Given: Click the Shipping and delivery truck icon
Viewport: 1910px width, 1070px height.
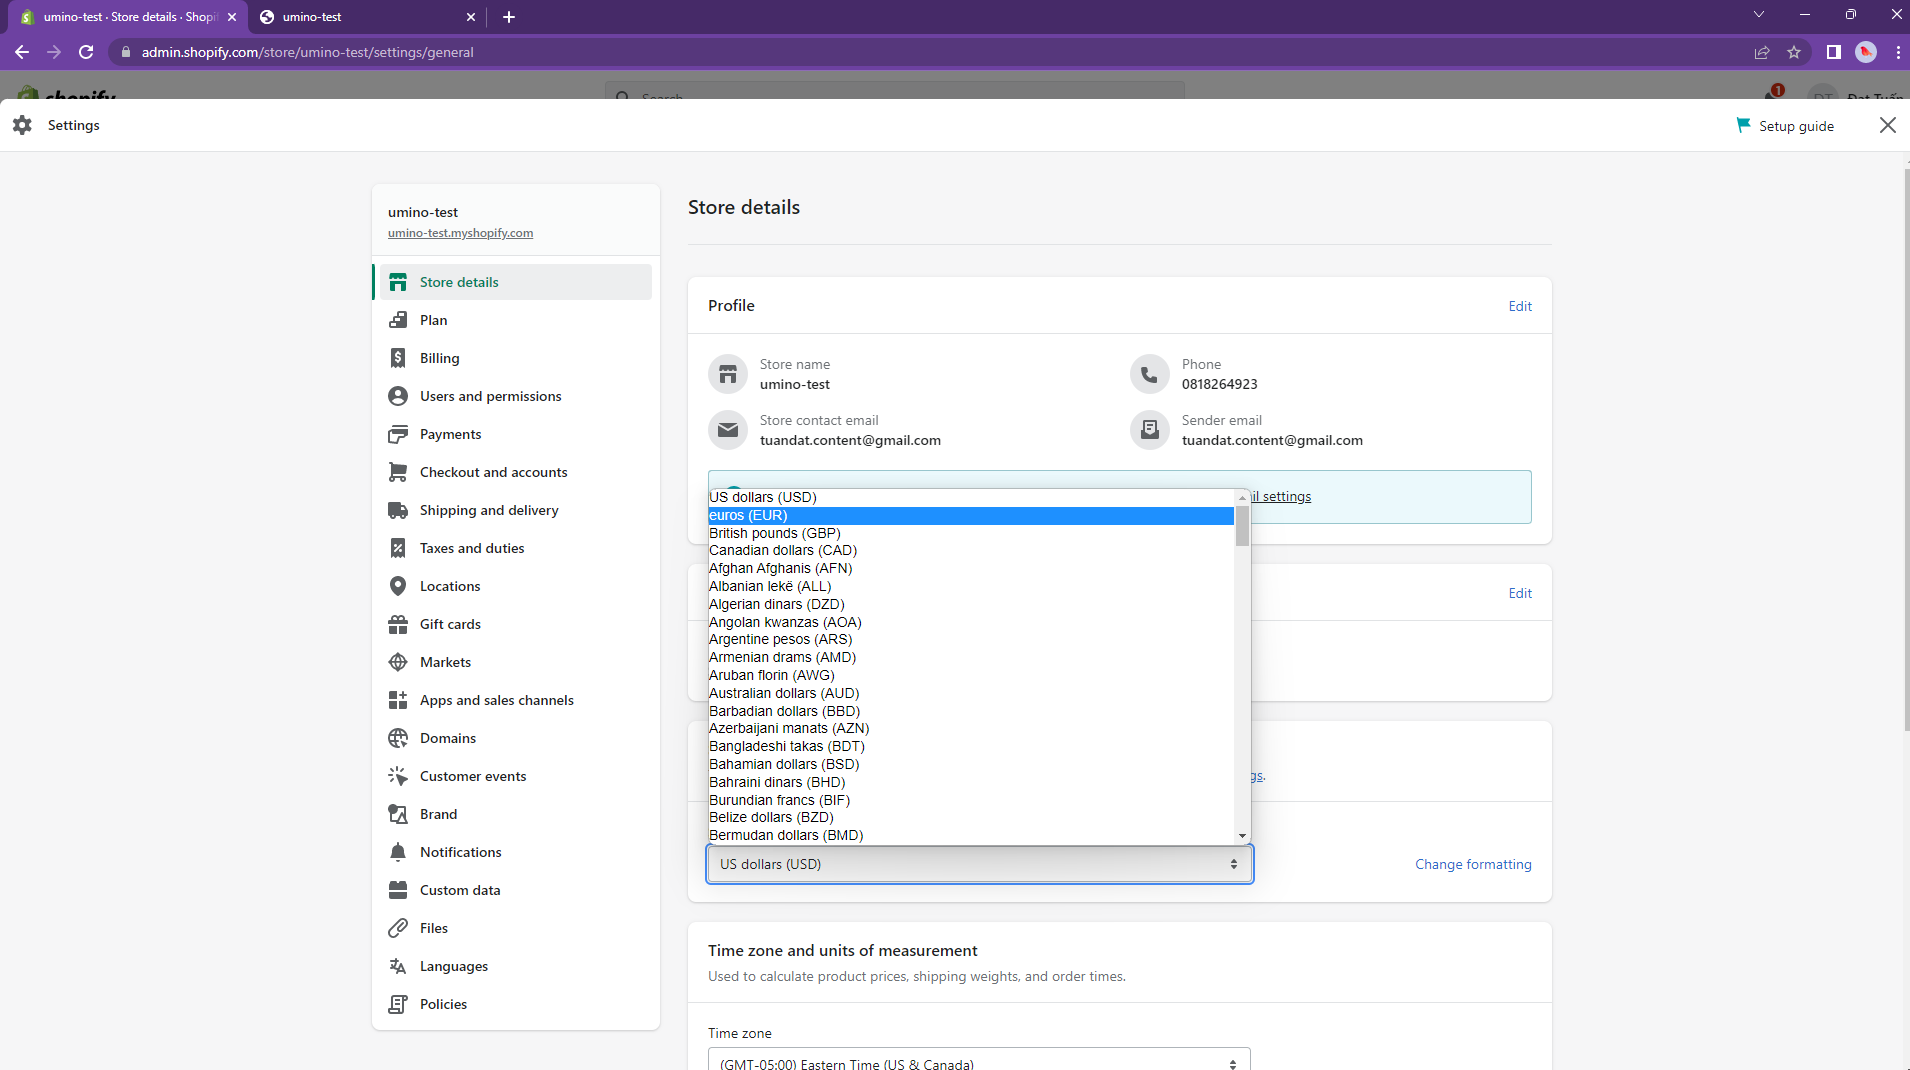Looking at the screenshot, I should click(398, 510).
